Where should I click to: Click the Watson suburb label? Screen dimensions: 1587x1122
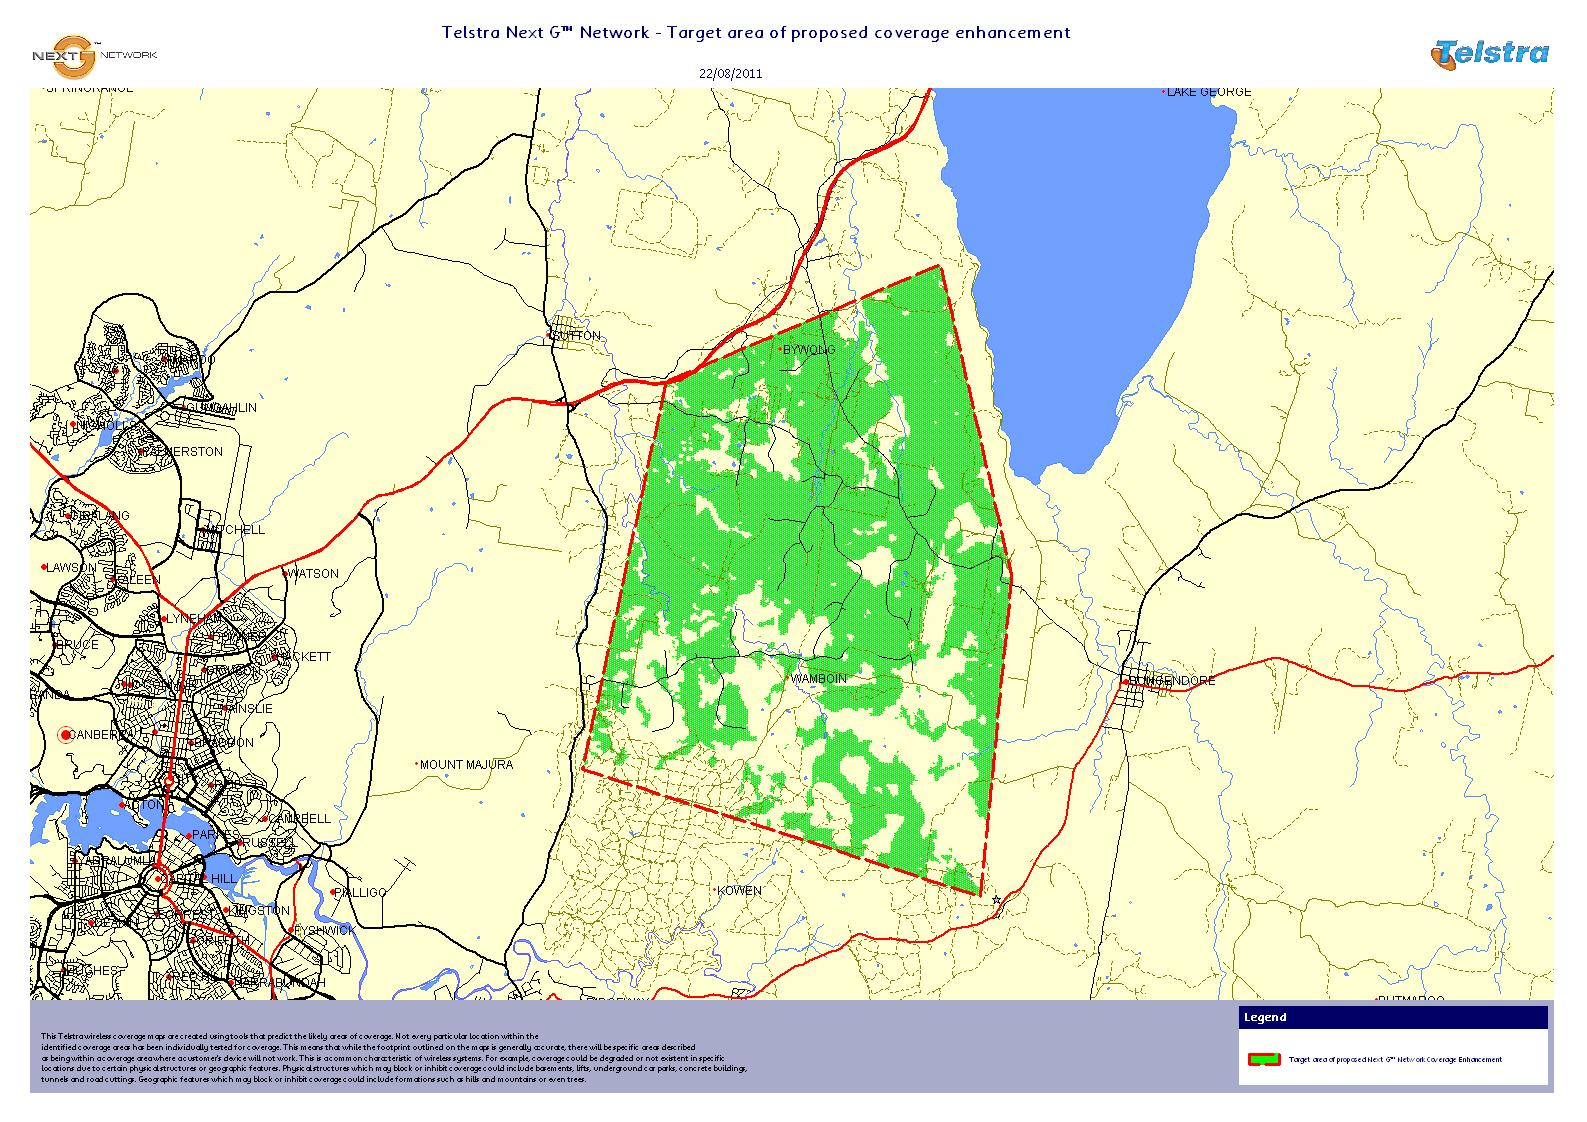tap(314, 574)
